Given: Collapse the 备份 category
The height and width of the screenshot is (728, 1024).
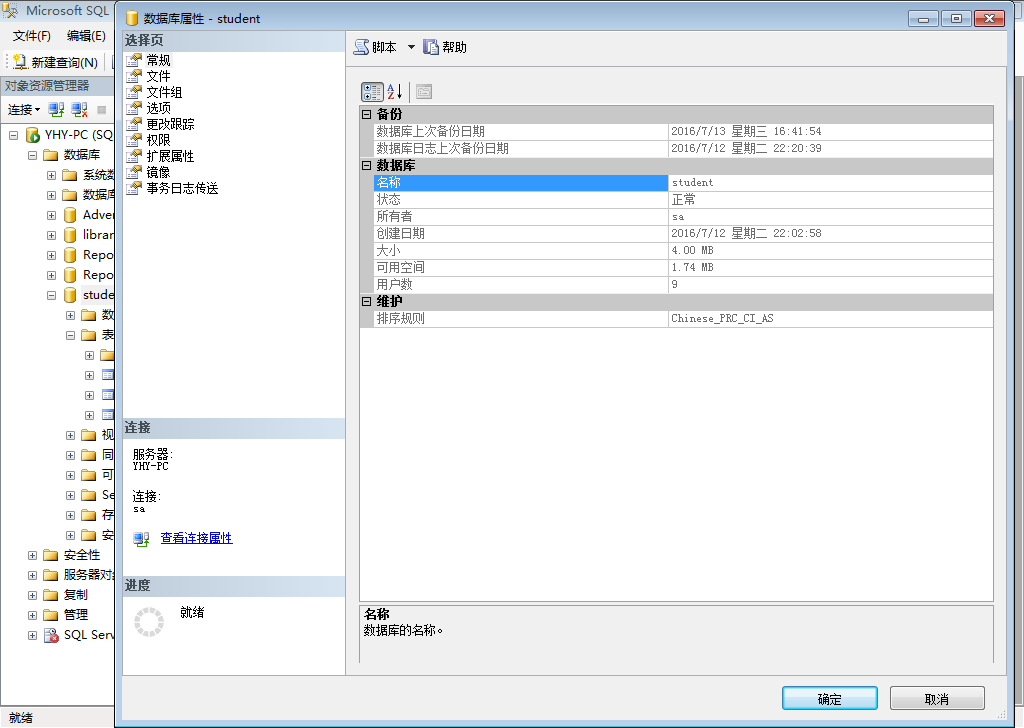Looking at the screenshot, I should (366, 114).
